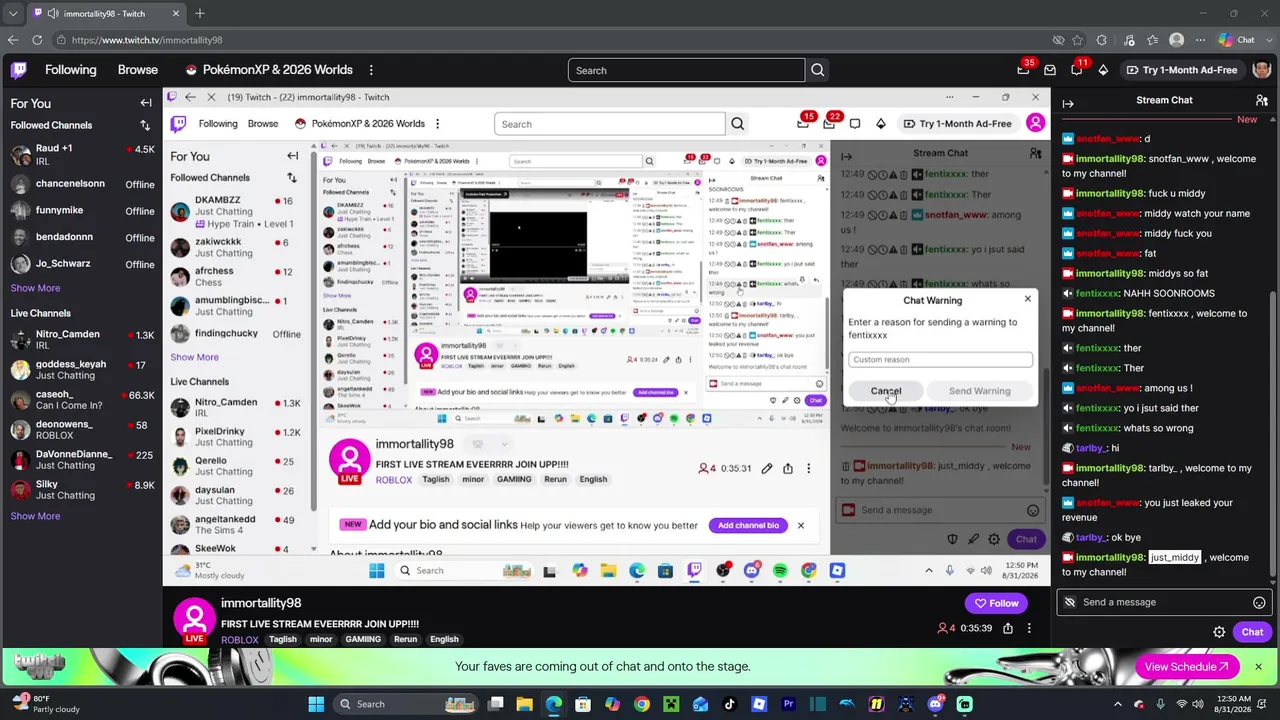1280x720 pixels.
Task: Open the chat community users icon
Action: [1262, 100]
